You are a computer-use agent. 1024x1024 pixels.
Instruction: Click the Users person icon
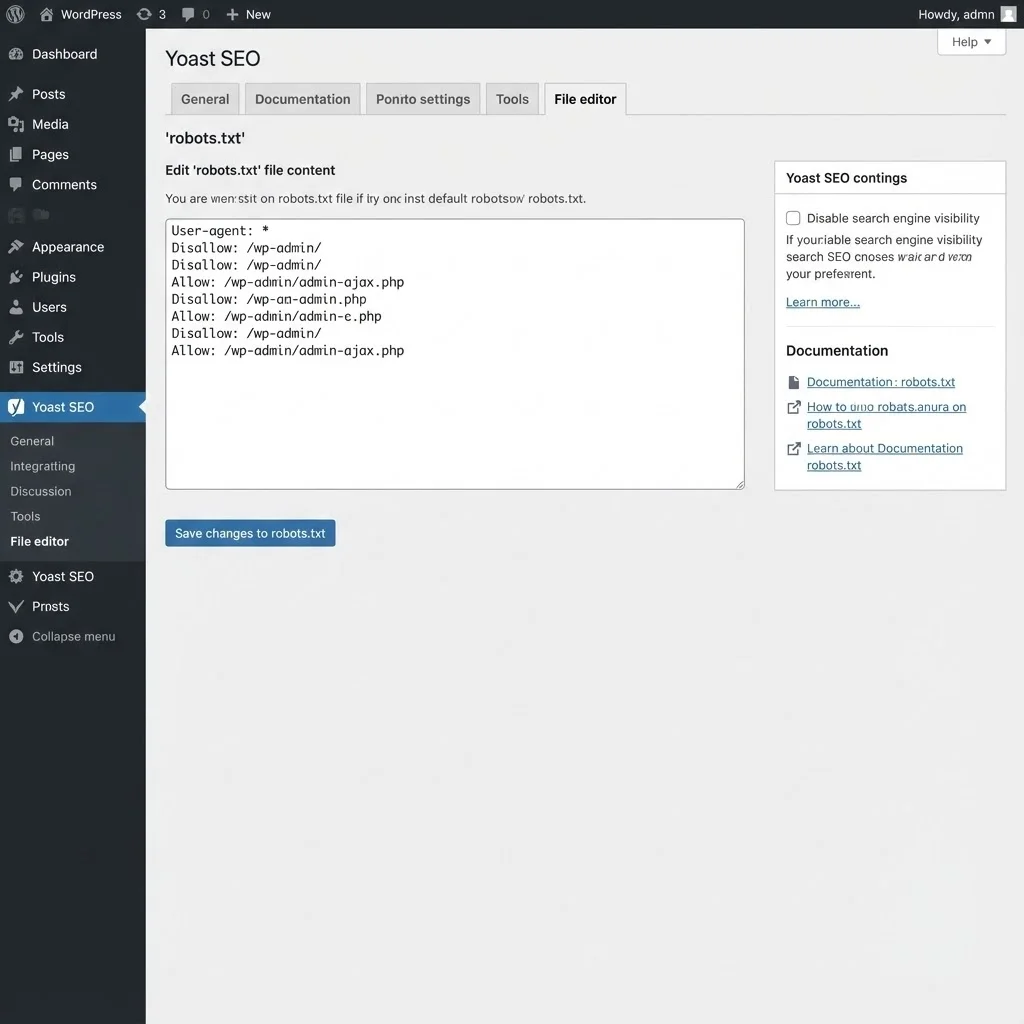pyautogui.click(x=16, y=307)
